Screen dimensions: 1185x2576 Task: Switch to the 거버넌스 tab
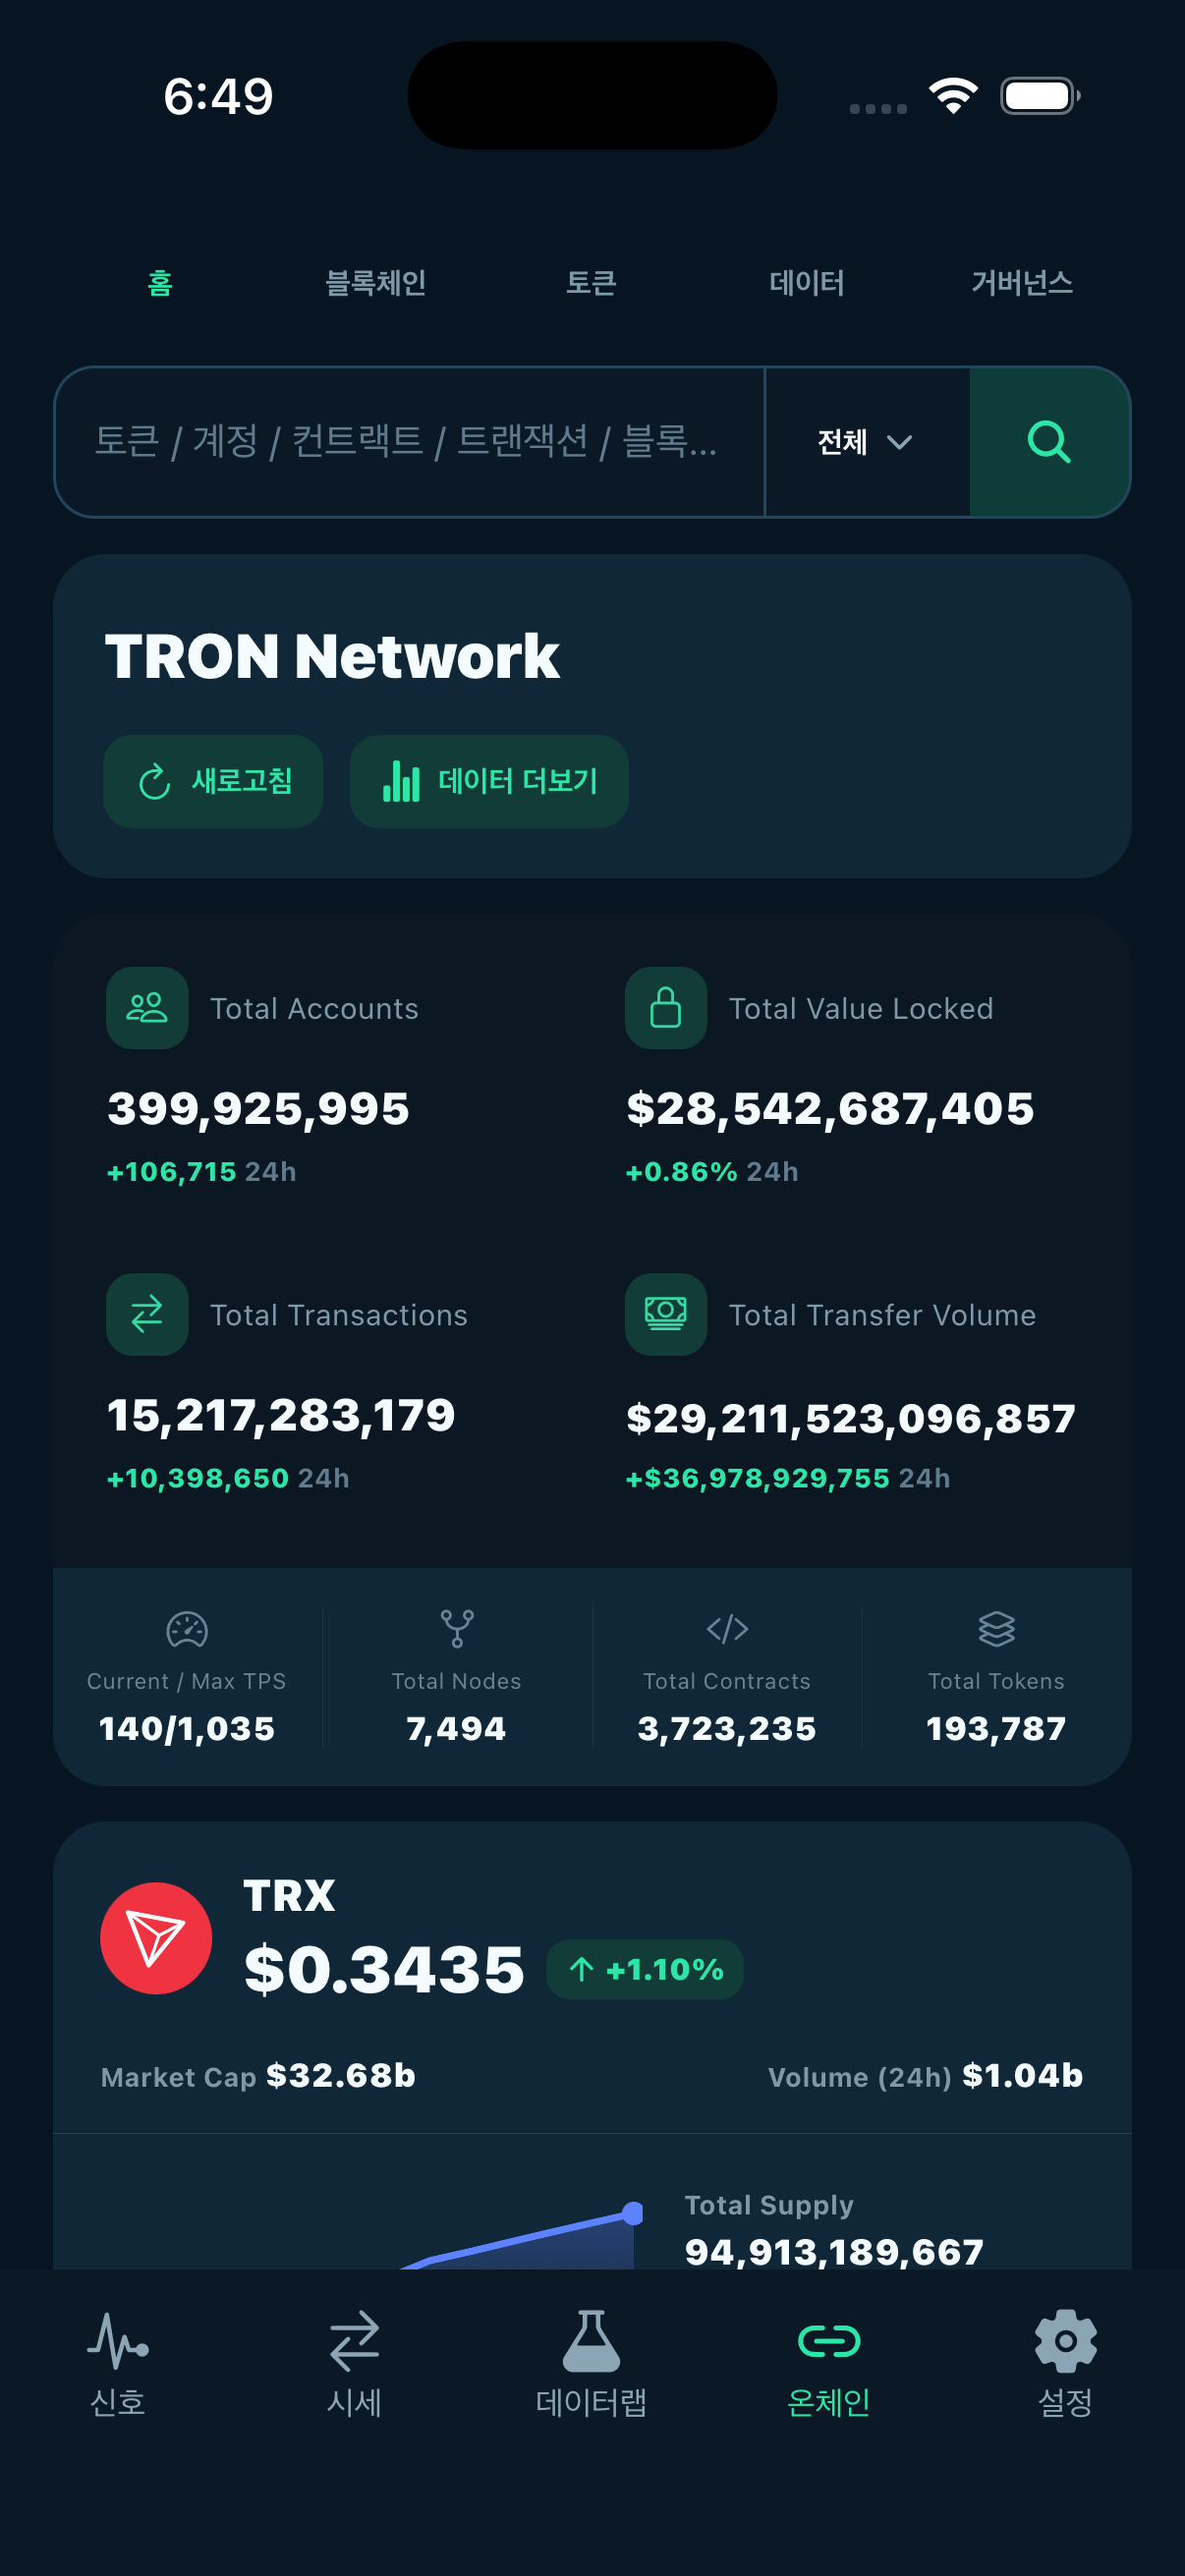[1022, 283]
